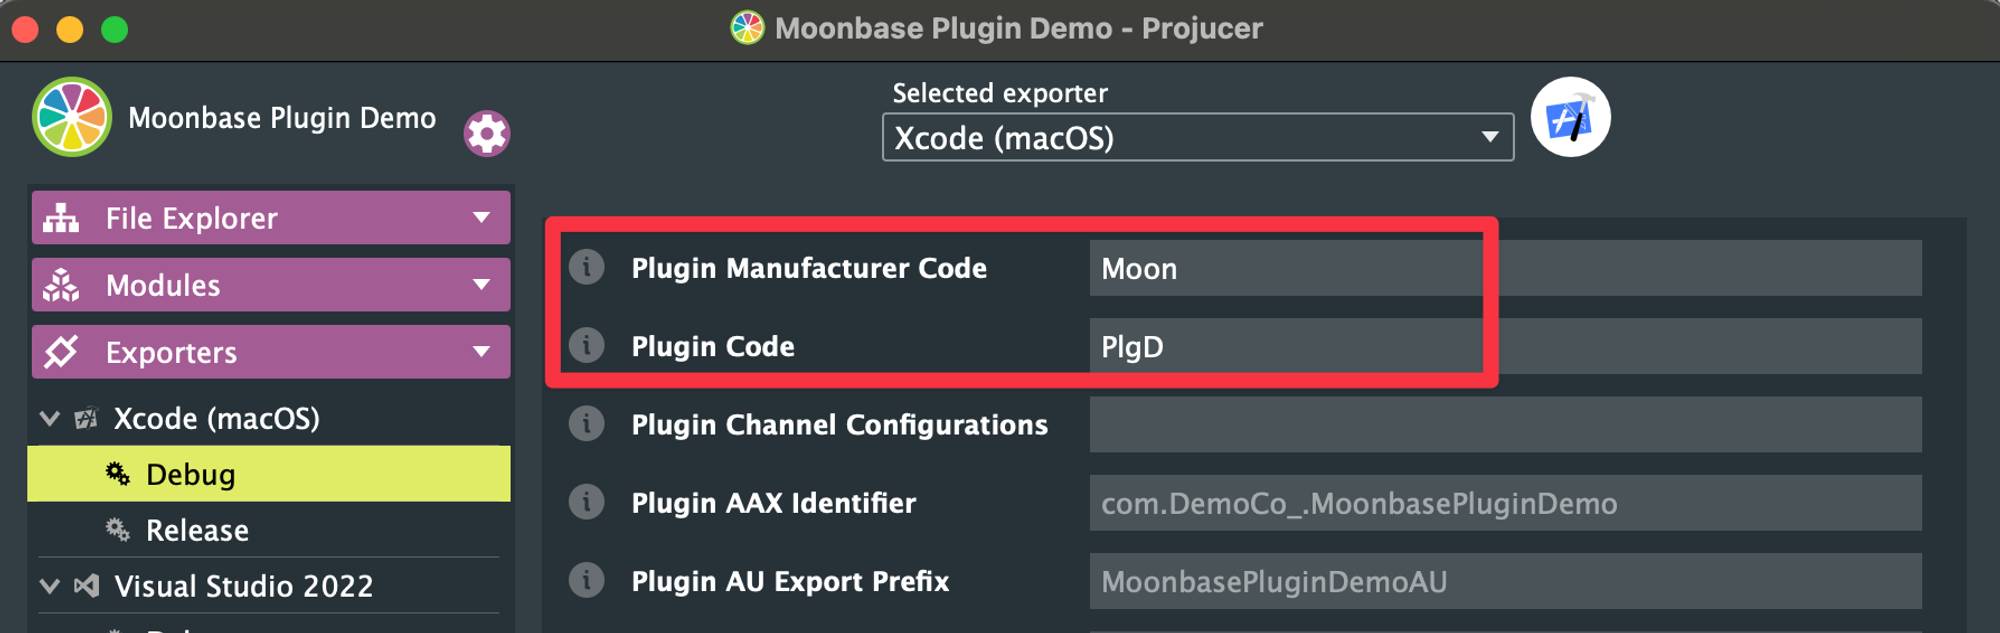The width and height of the screenshot is (2000, 633).
Task: Select the Release configuration
Action: click(269, 530)
